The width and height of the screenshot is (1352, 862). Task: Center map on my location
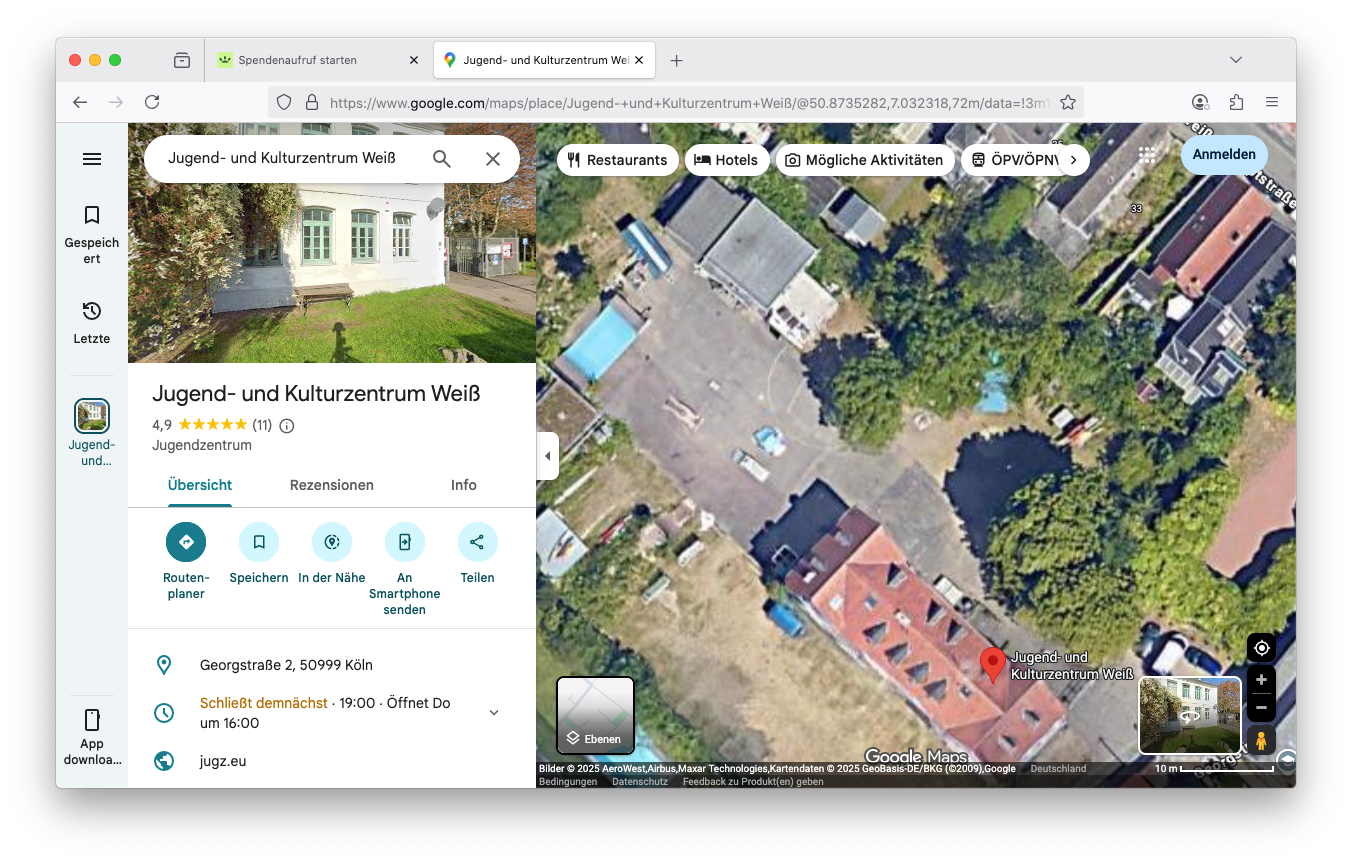(x=1261, y=648)
